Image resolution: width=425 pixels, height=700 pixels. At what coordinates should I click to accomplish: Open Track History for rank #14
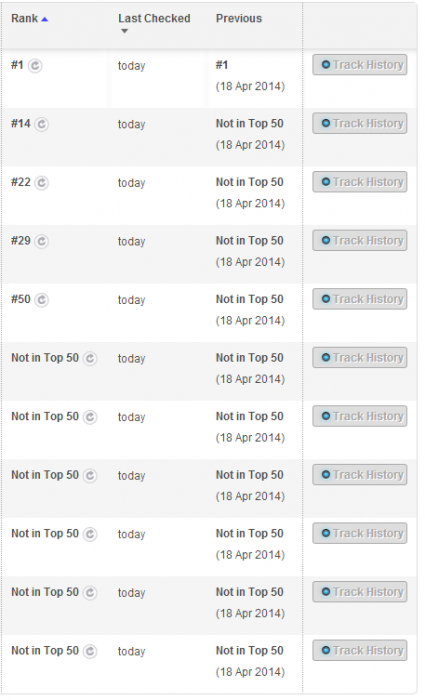(360, 123)
